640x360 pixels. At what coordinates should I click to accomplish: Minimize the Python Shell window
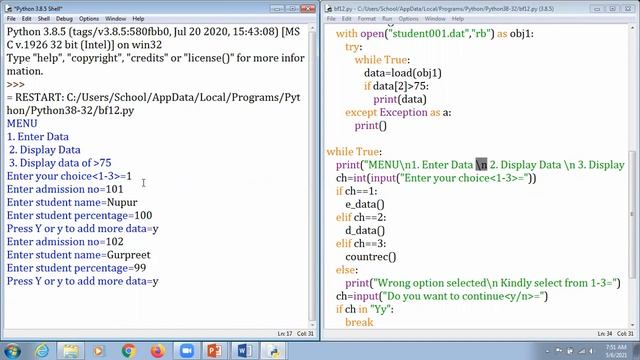(277, 9)
